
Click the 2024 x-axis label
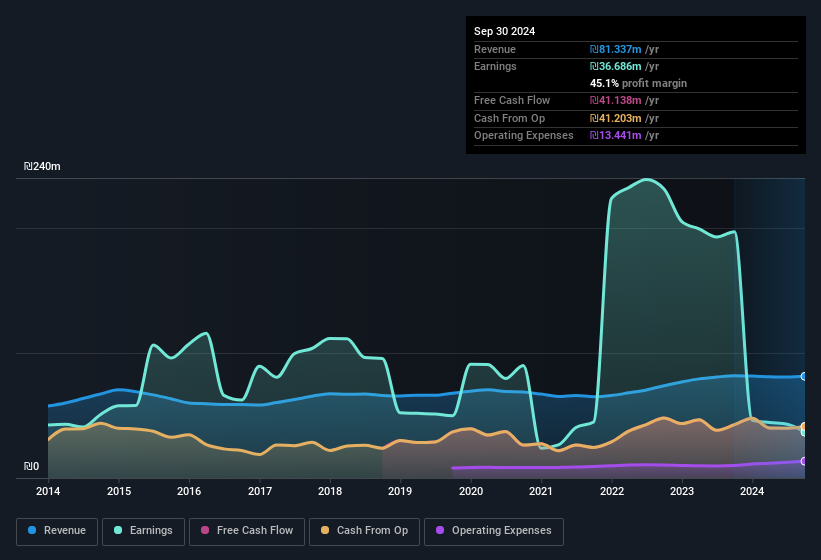pyautogui.click(x=752, y=491)
